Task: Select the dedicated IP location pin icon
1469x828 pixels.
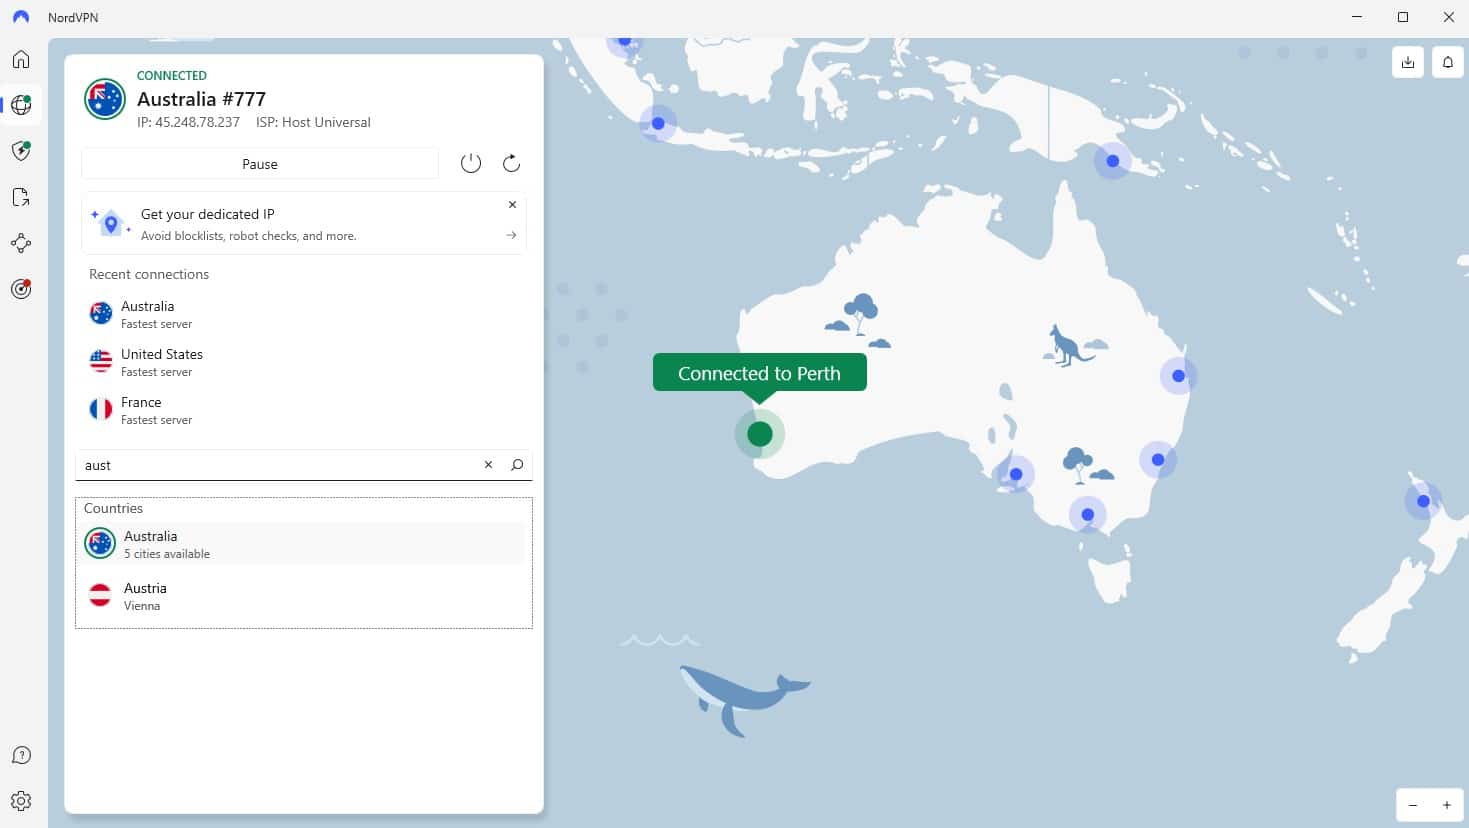Action: point(111,224)
